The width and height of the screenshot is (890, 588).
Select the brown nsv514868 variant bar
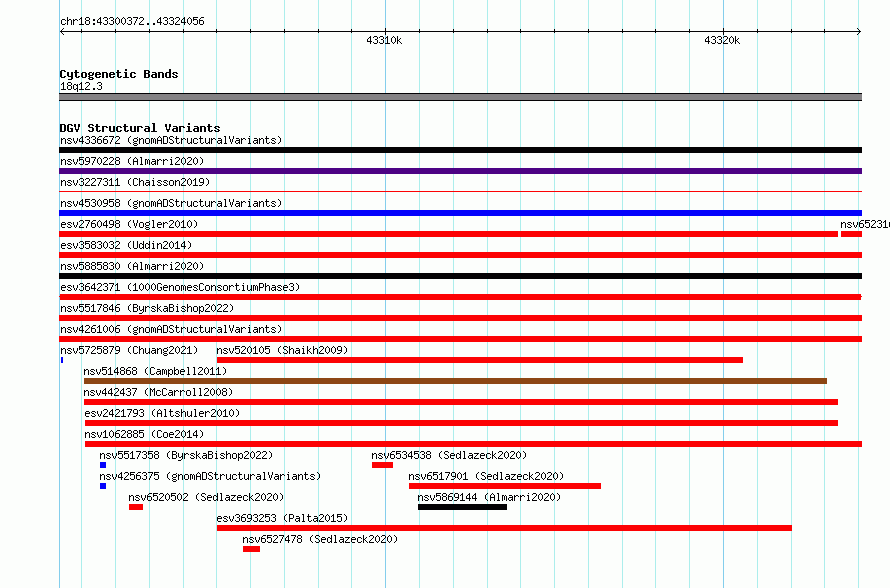click(x=455, y=381)
